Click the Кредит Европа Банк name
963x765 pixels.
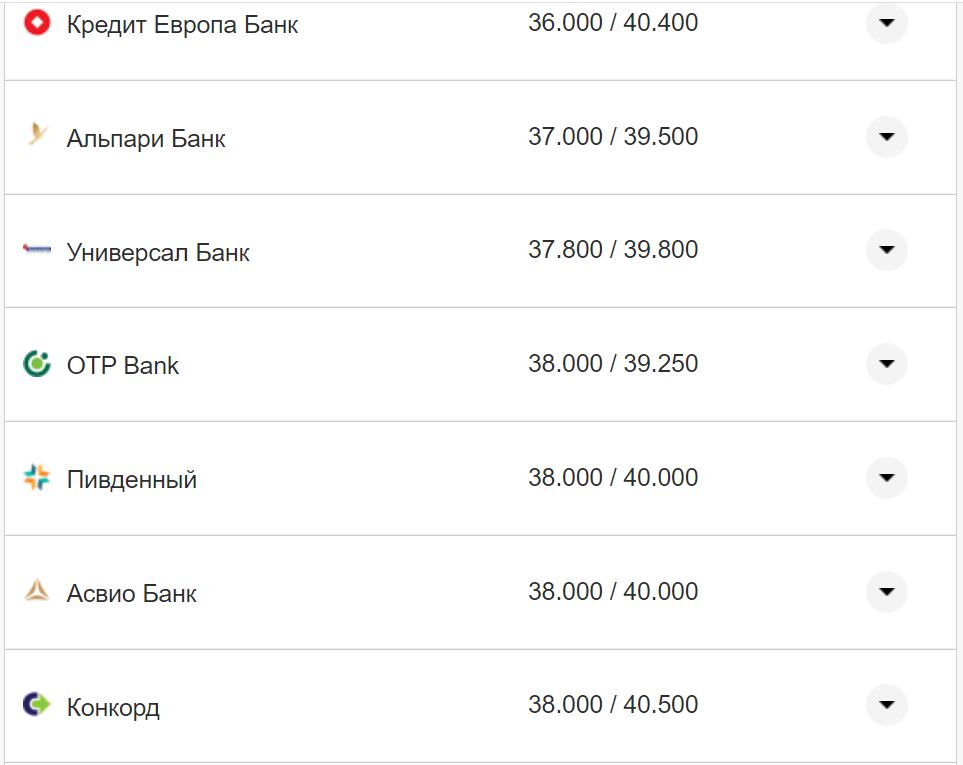click(182, 24)
